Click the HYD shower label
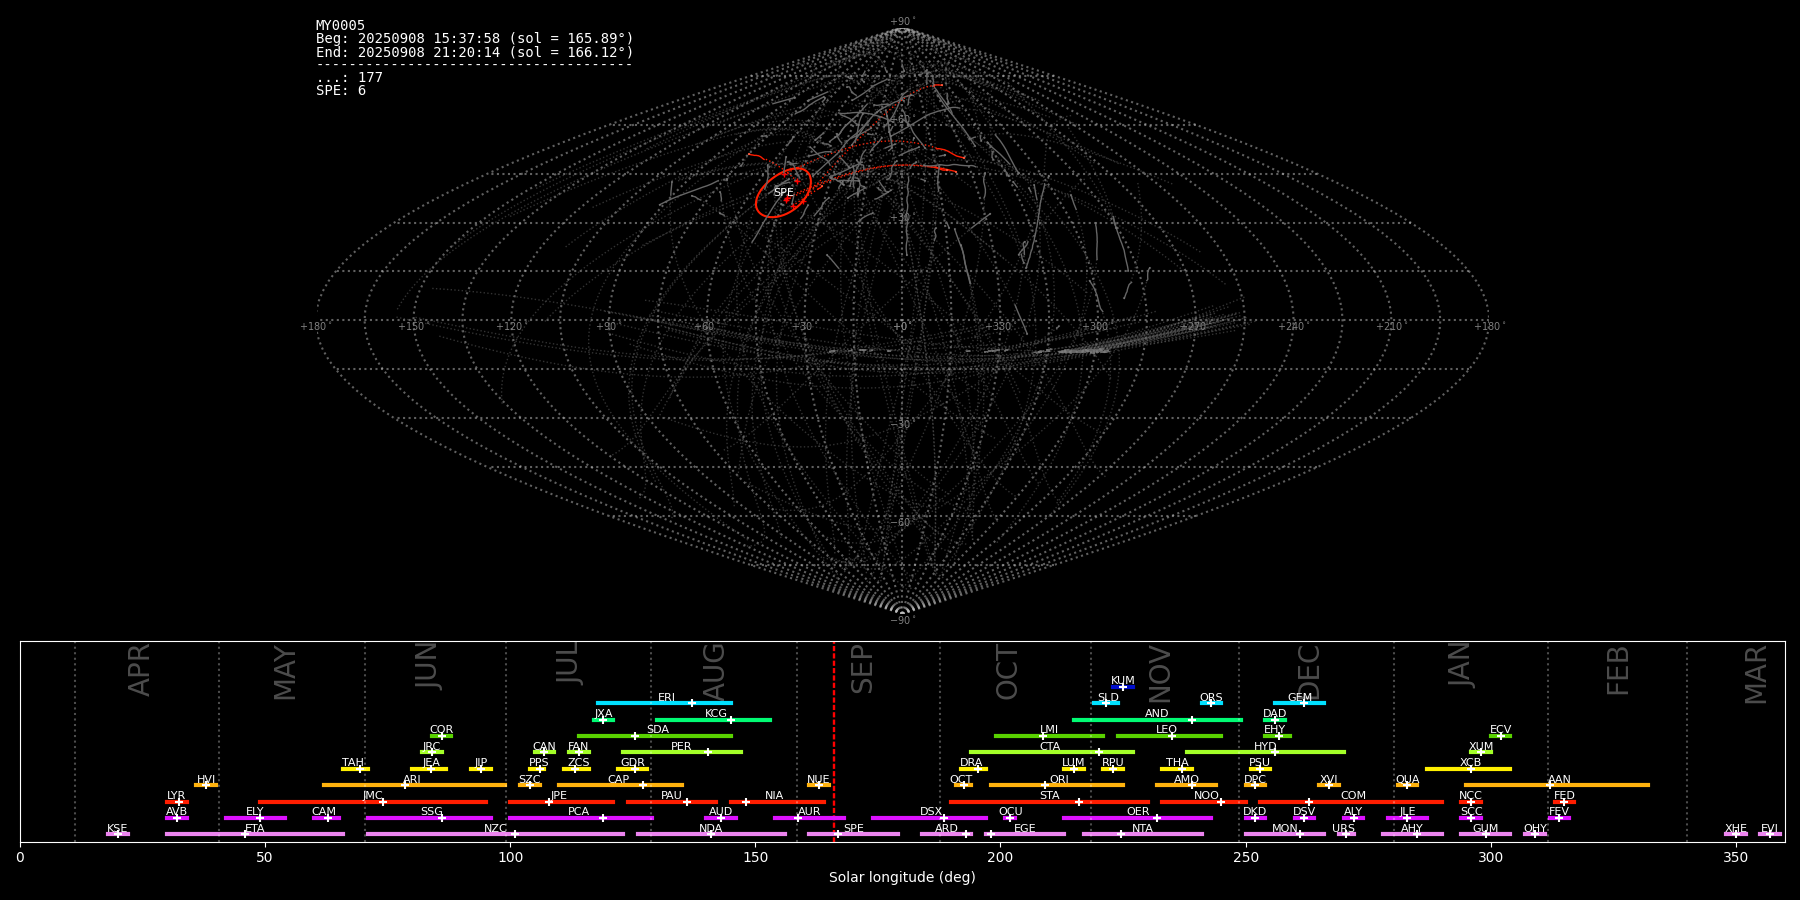Image resolution: width=1800 pixels, height=900 pixels. pos(1265,747)
